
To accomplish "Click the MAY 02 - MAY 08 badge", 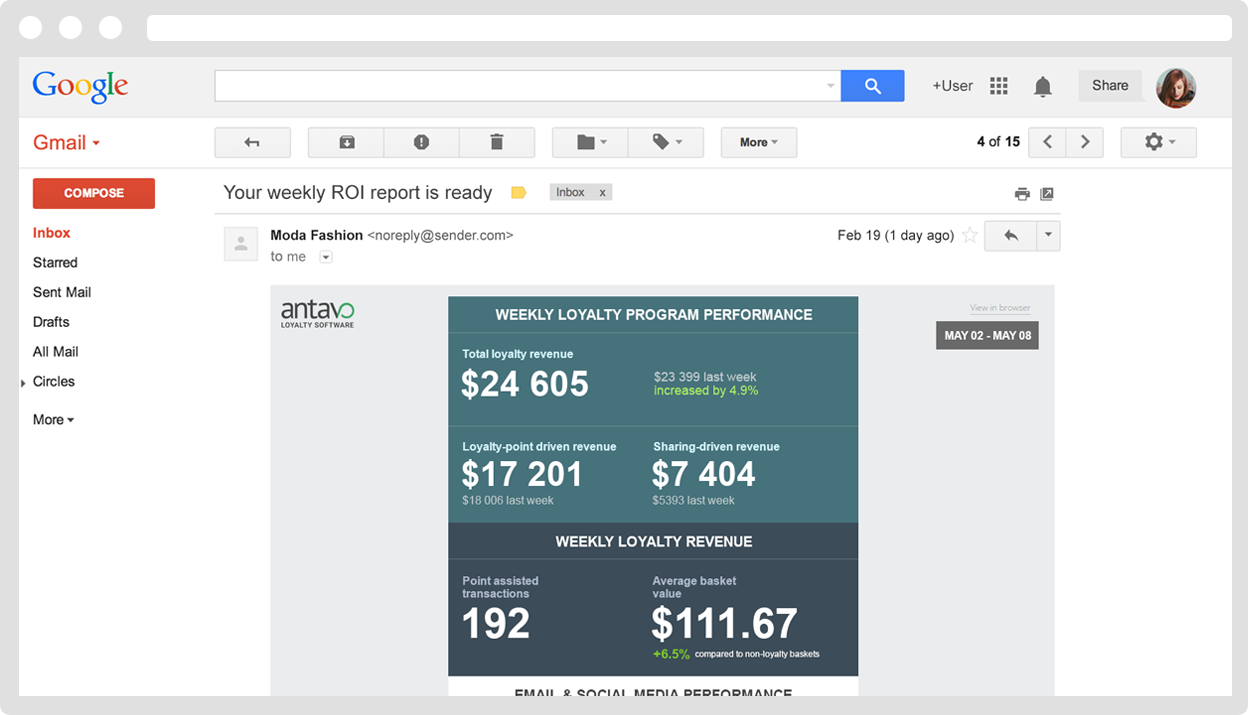I will [x=987, y=335].
